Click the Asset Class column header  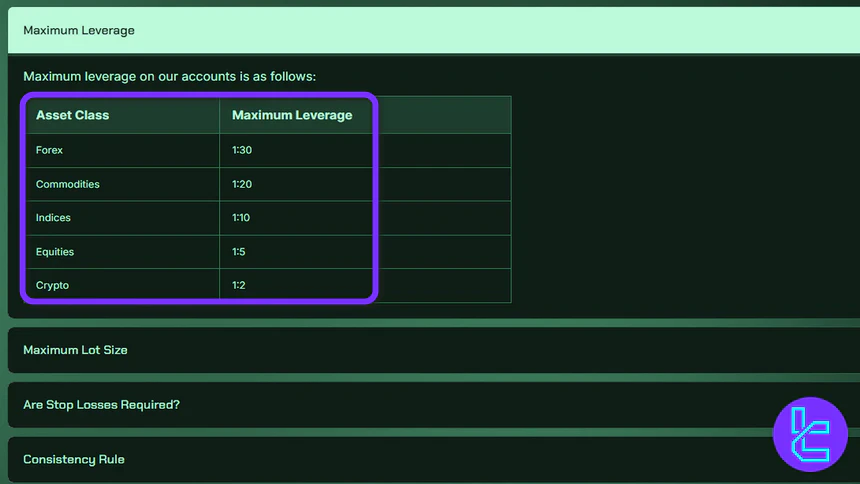(73, 115)
